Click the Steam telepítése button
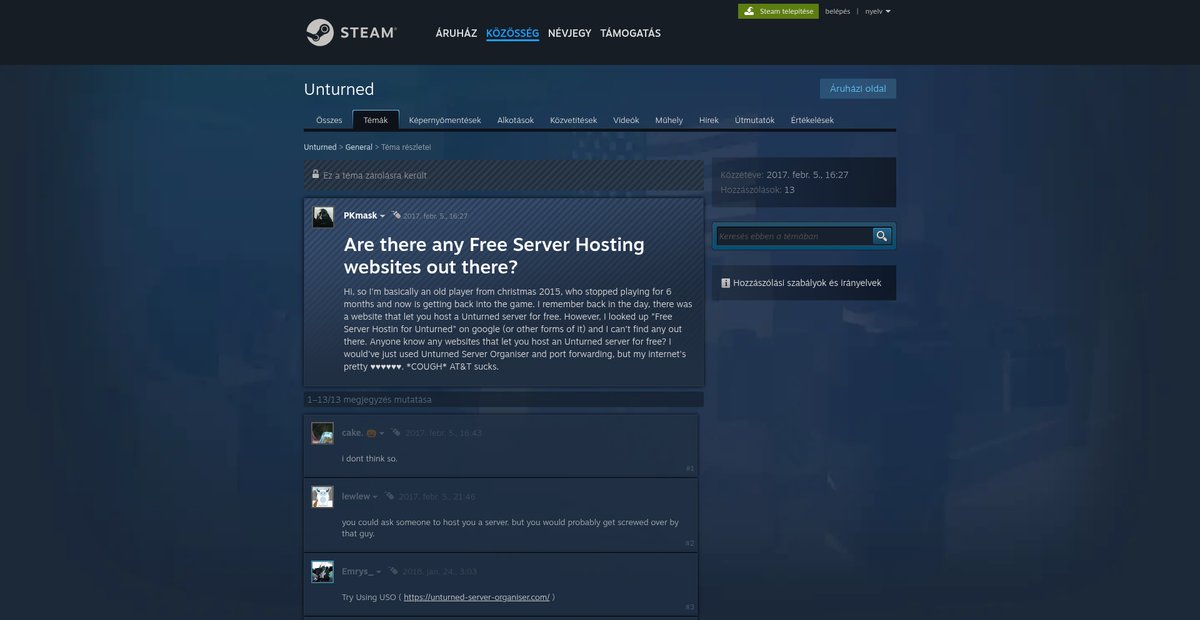 [778, 11]
